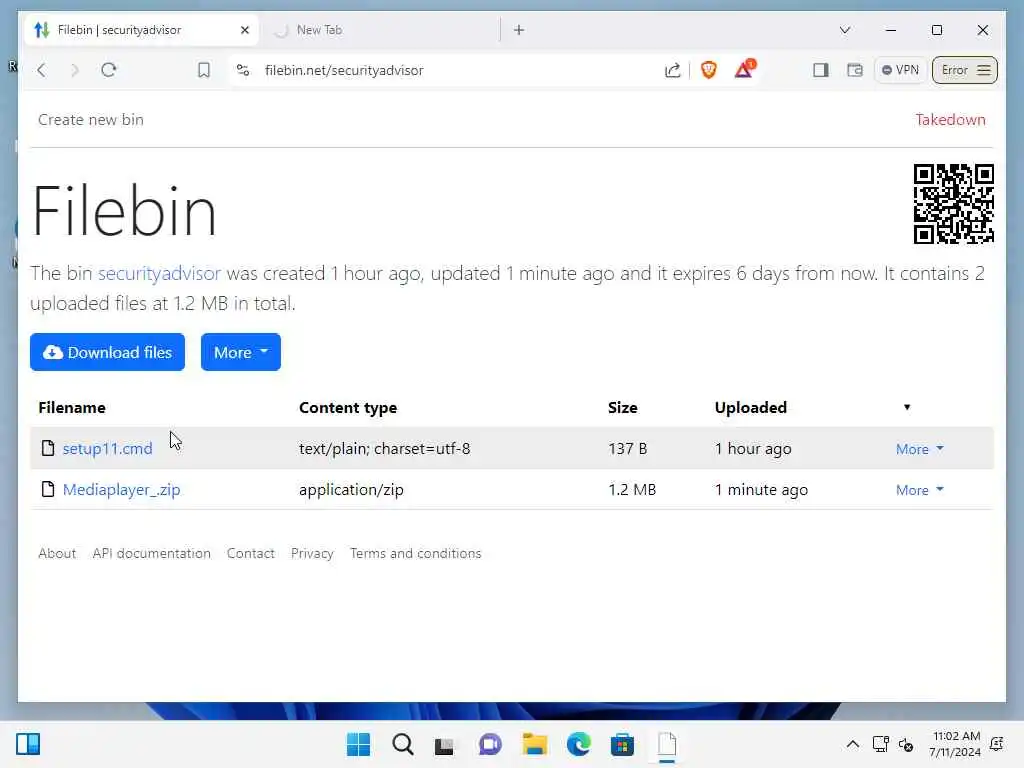The height and width of the screenshot is (768, 1024).
Task: Click the sort direction arrow in header
Action: 906,408
